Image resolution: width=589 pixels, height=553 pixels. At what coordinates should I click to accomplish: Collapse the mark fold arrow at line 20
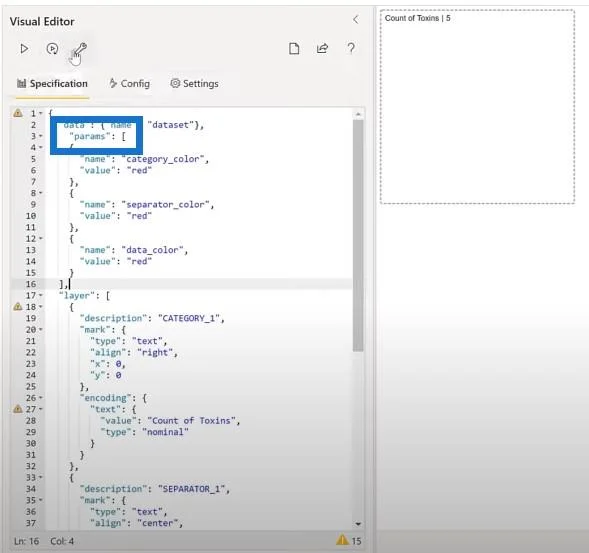41,329
